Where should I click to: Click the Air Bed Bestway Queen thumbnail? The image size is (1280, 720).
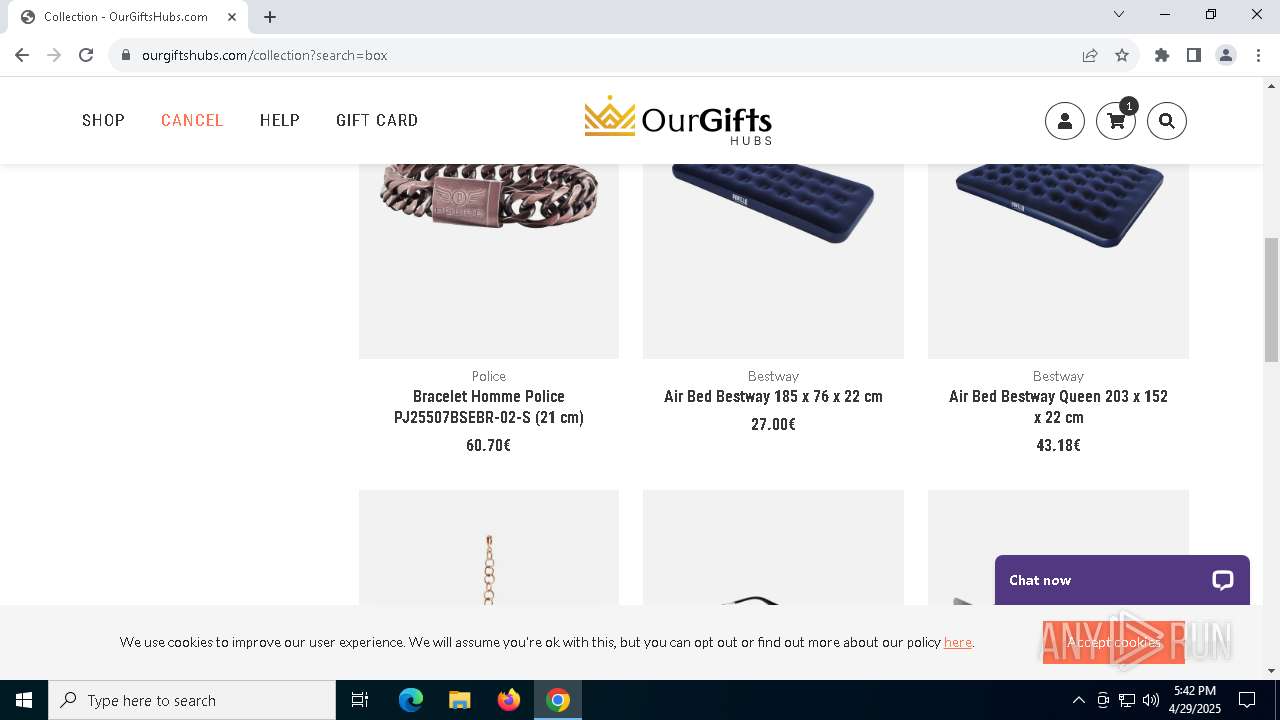point(1058,261)
